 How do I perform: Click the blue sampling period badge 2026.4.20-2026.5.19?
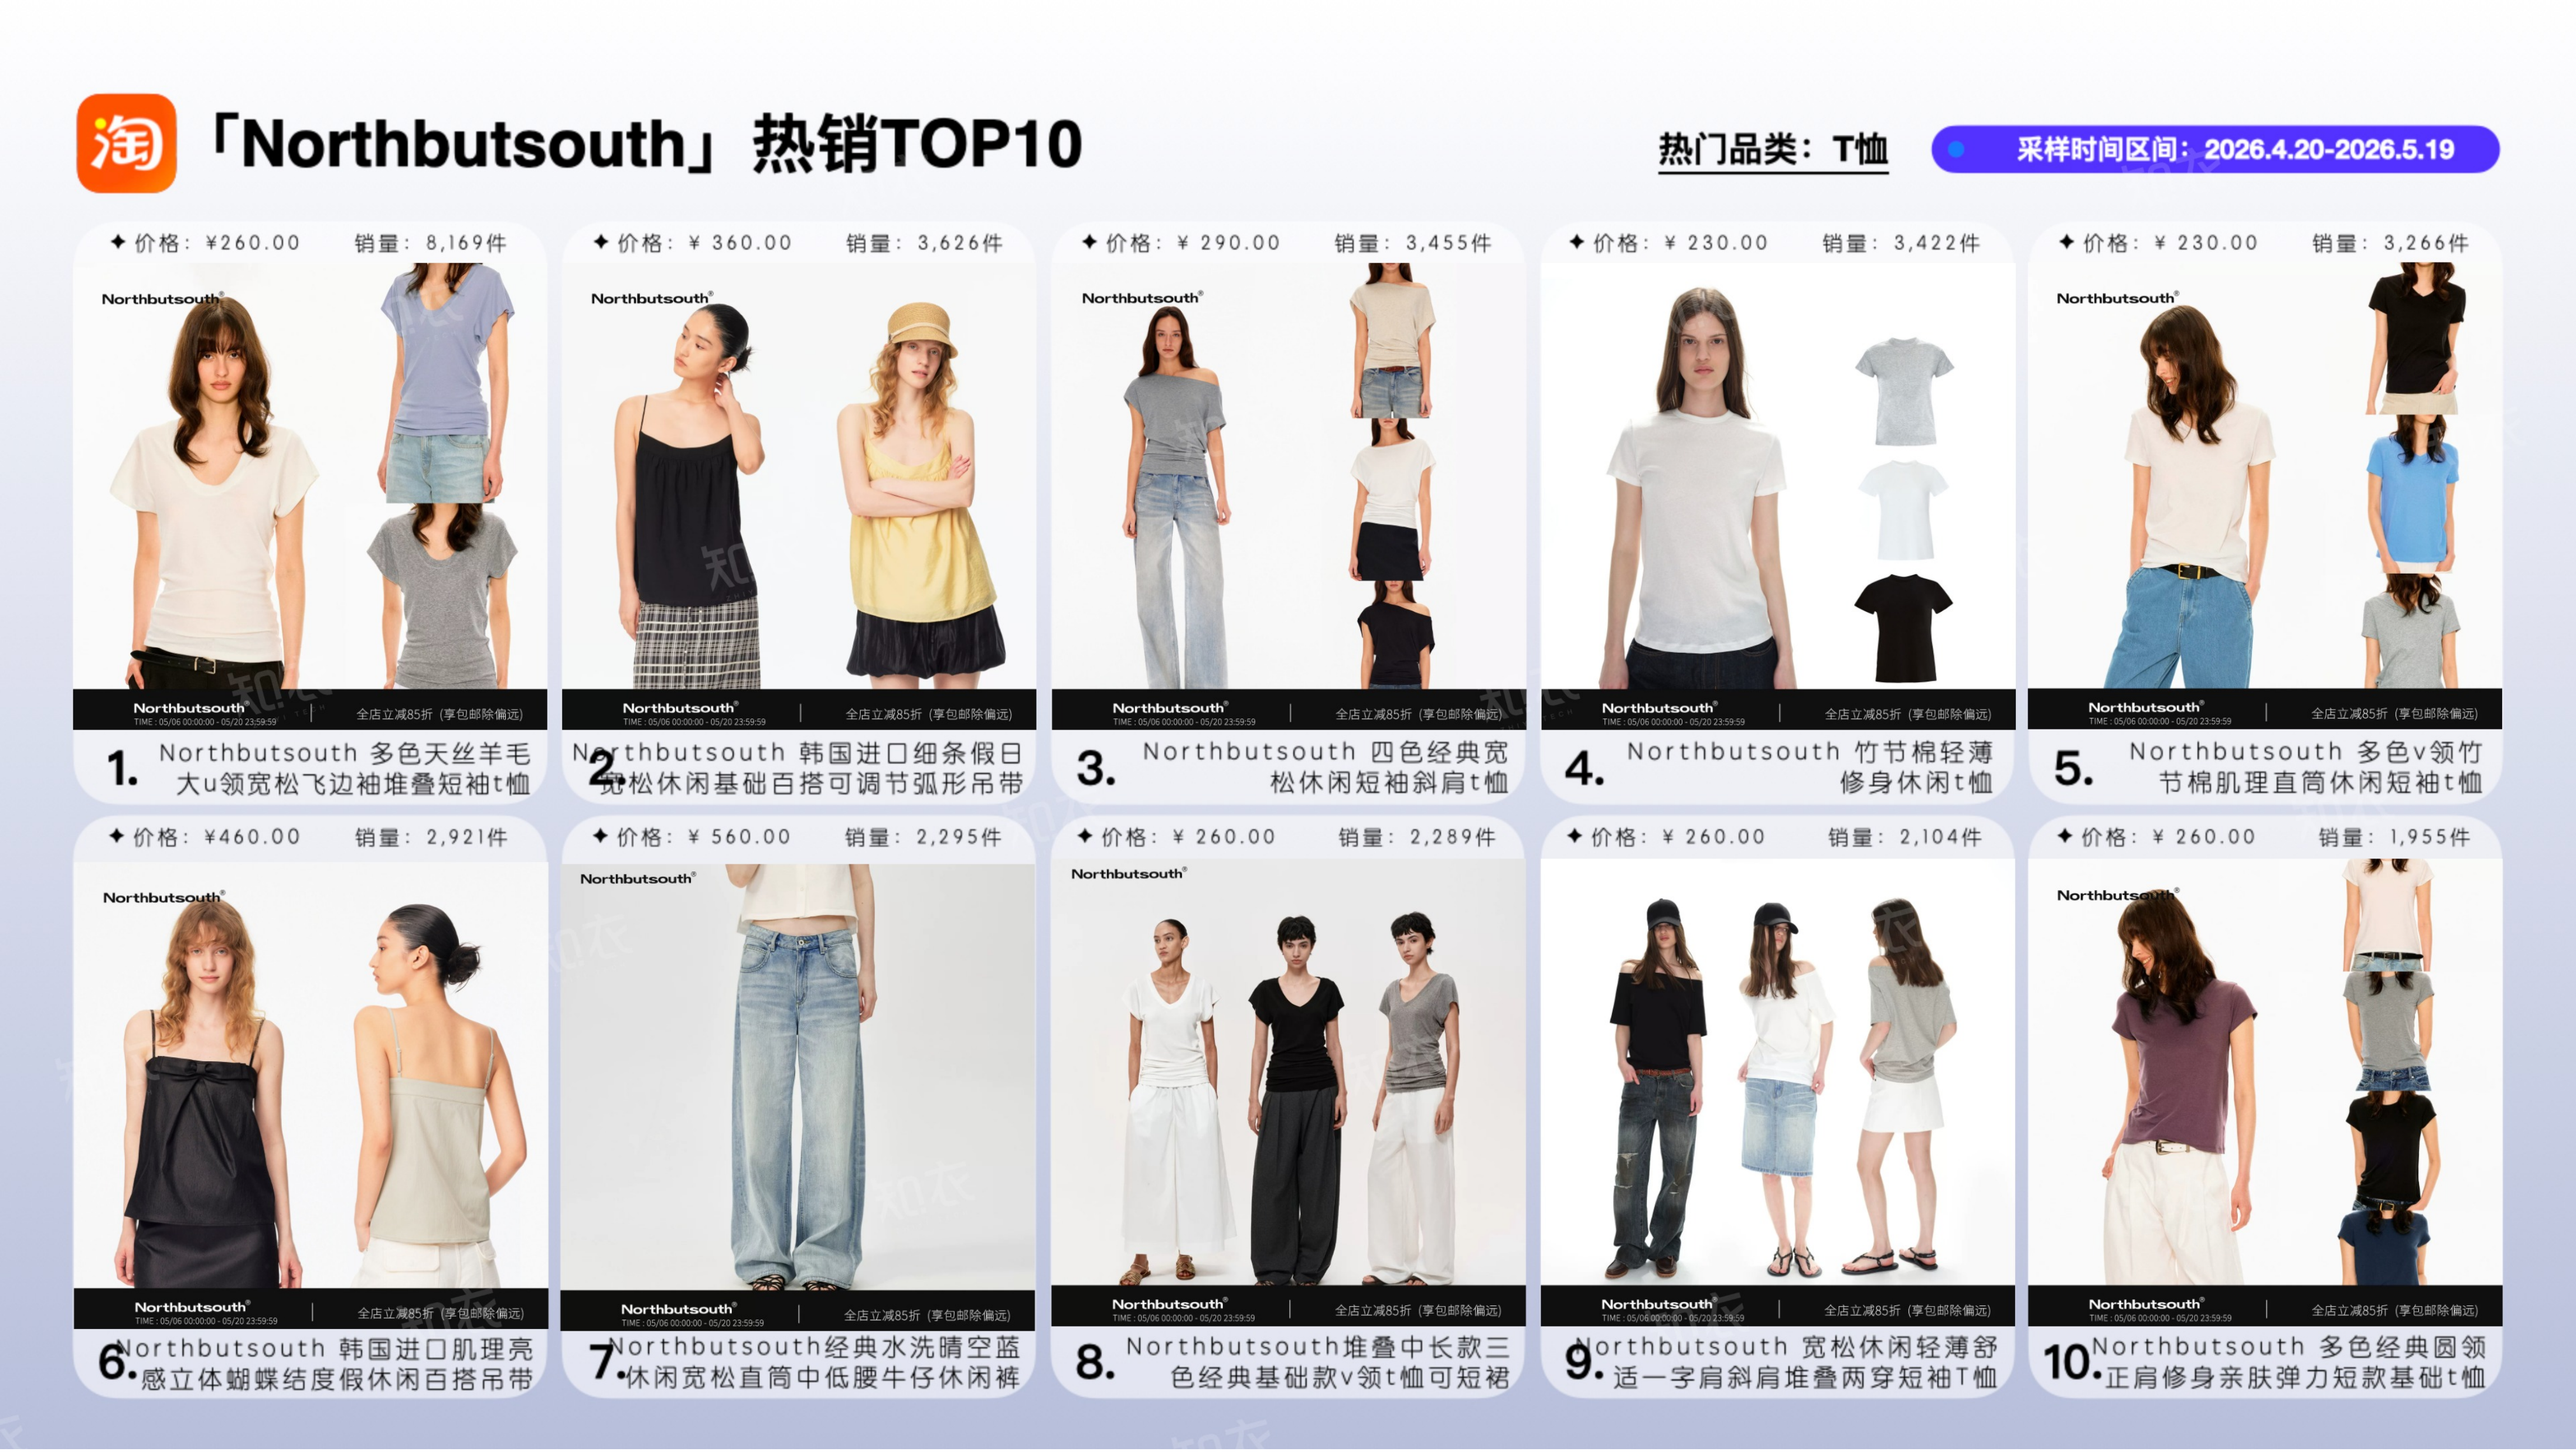coord(2215,150)
